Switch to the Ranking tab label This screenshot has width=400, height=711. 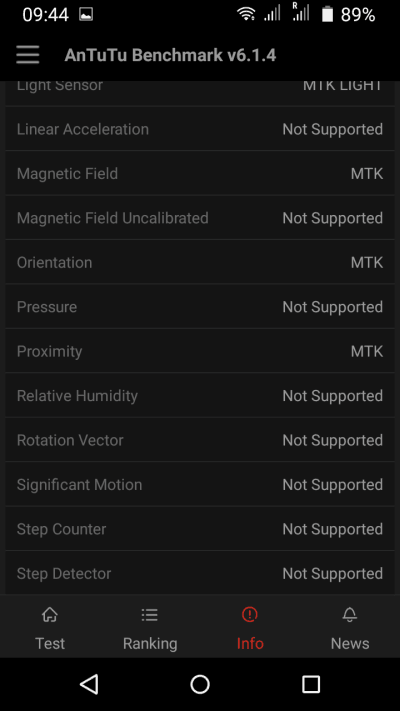tap(150, 643)
